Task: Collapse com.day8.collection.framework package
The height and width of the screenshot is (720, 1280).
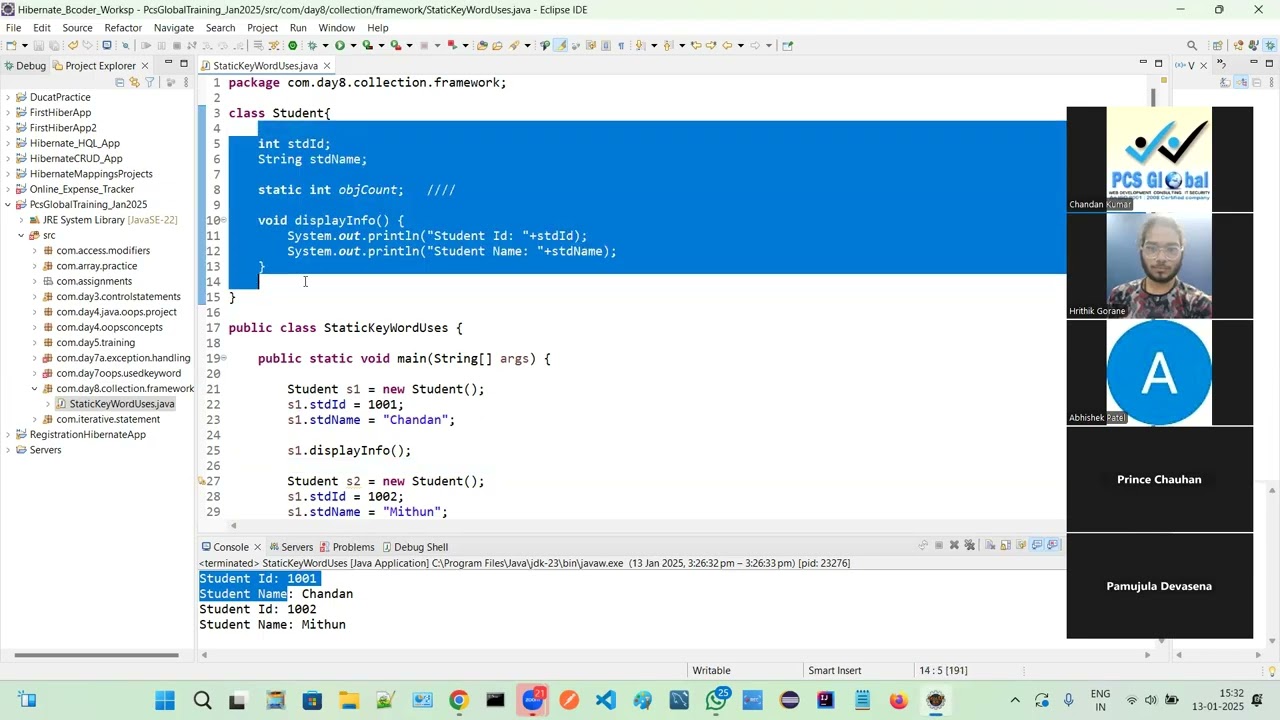Action: click(34, 389)
